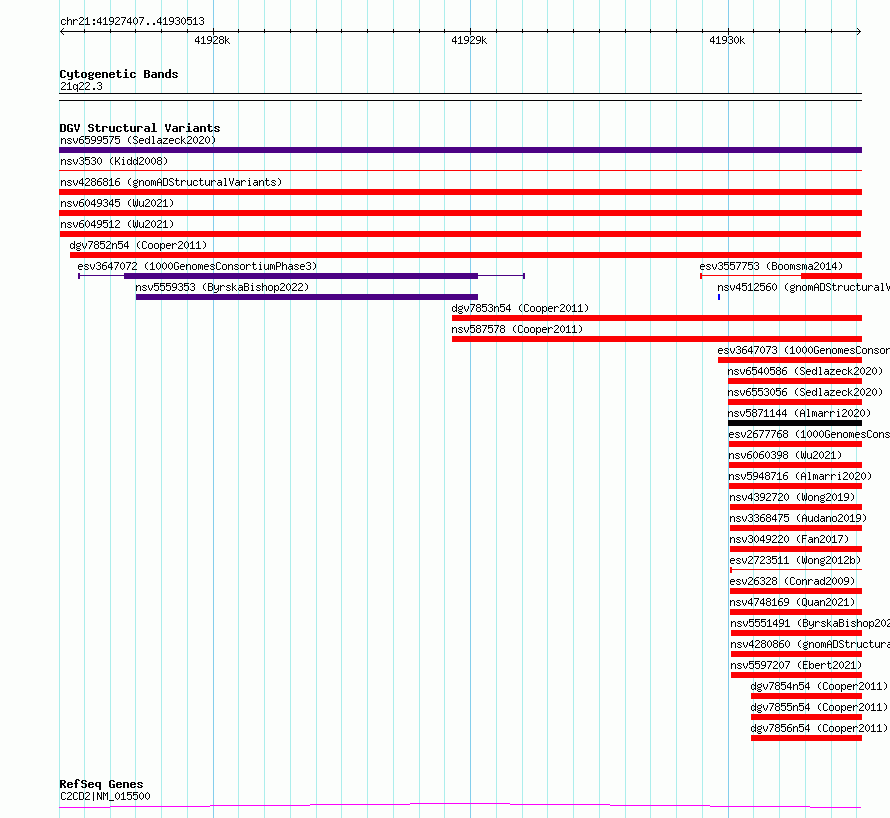
Task: Click the 41929k ruler tick label
Action: [469, 40]
